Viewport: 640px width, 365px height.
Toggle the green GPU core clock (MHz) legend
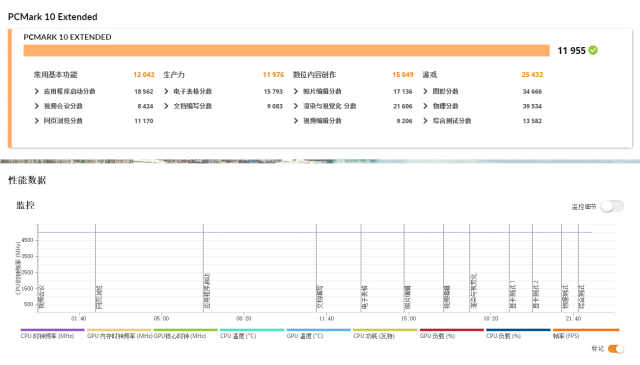[x=186, y=334]
